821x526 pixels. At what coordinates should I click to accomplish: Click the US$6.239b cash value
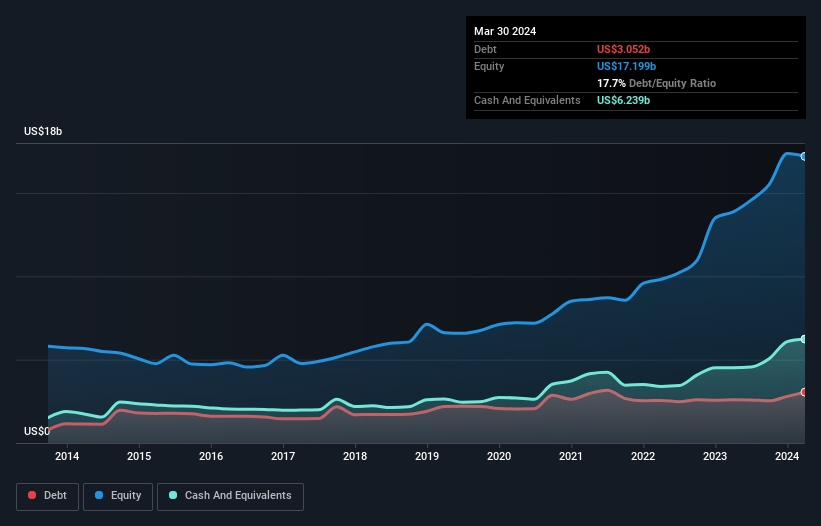coord(623,100)
